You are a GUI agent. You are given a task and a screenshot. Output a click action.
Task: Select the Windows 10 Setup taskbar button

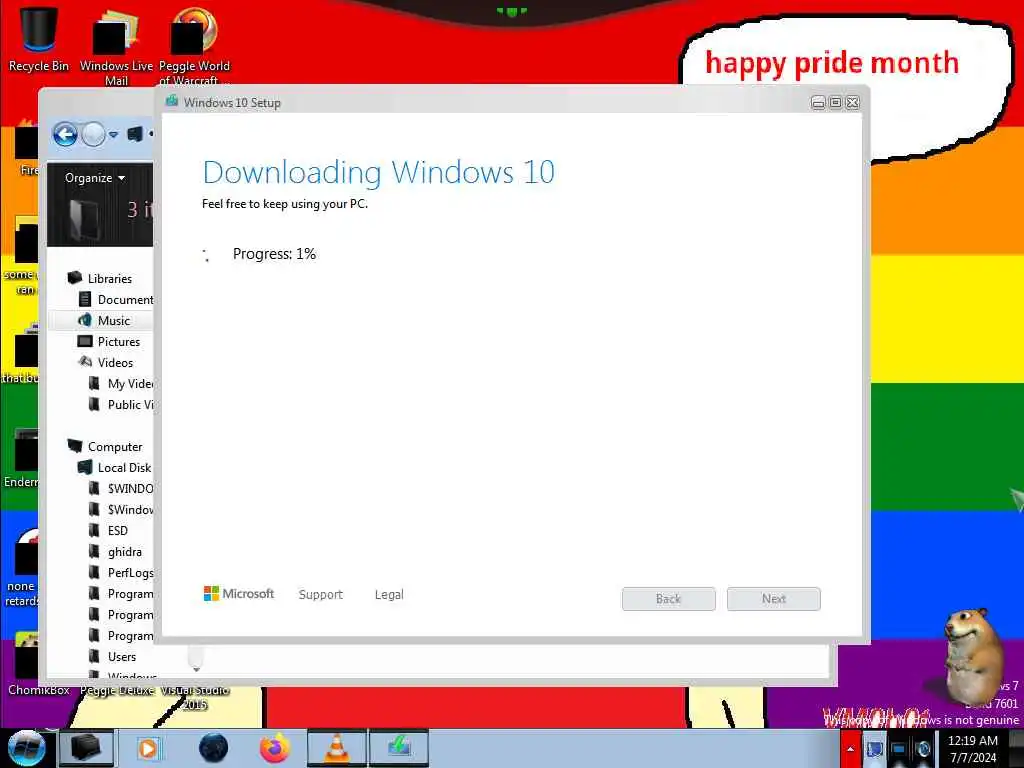tap(399, 748)
